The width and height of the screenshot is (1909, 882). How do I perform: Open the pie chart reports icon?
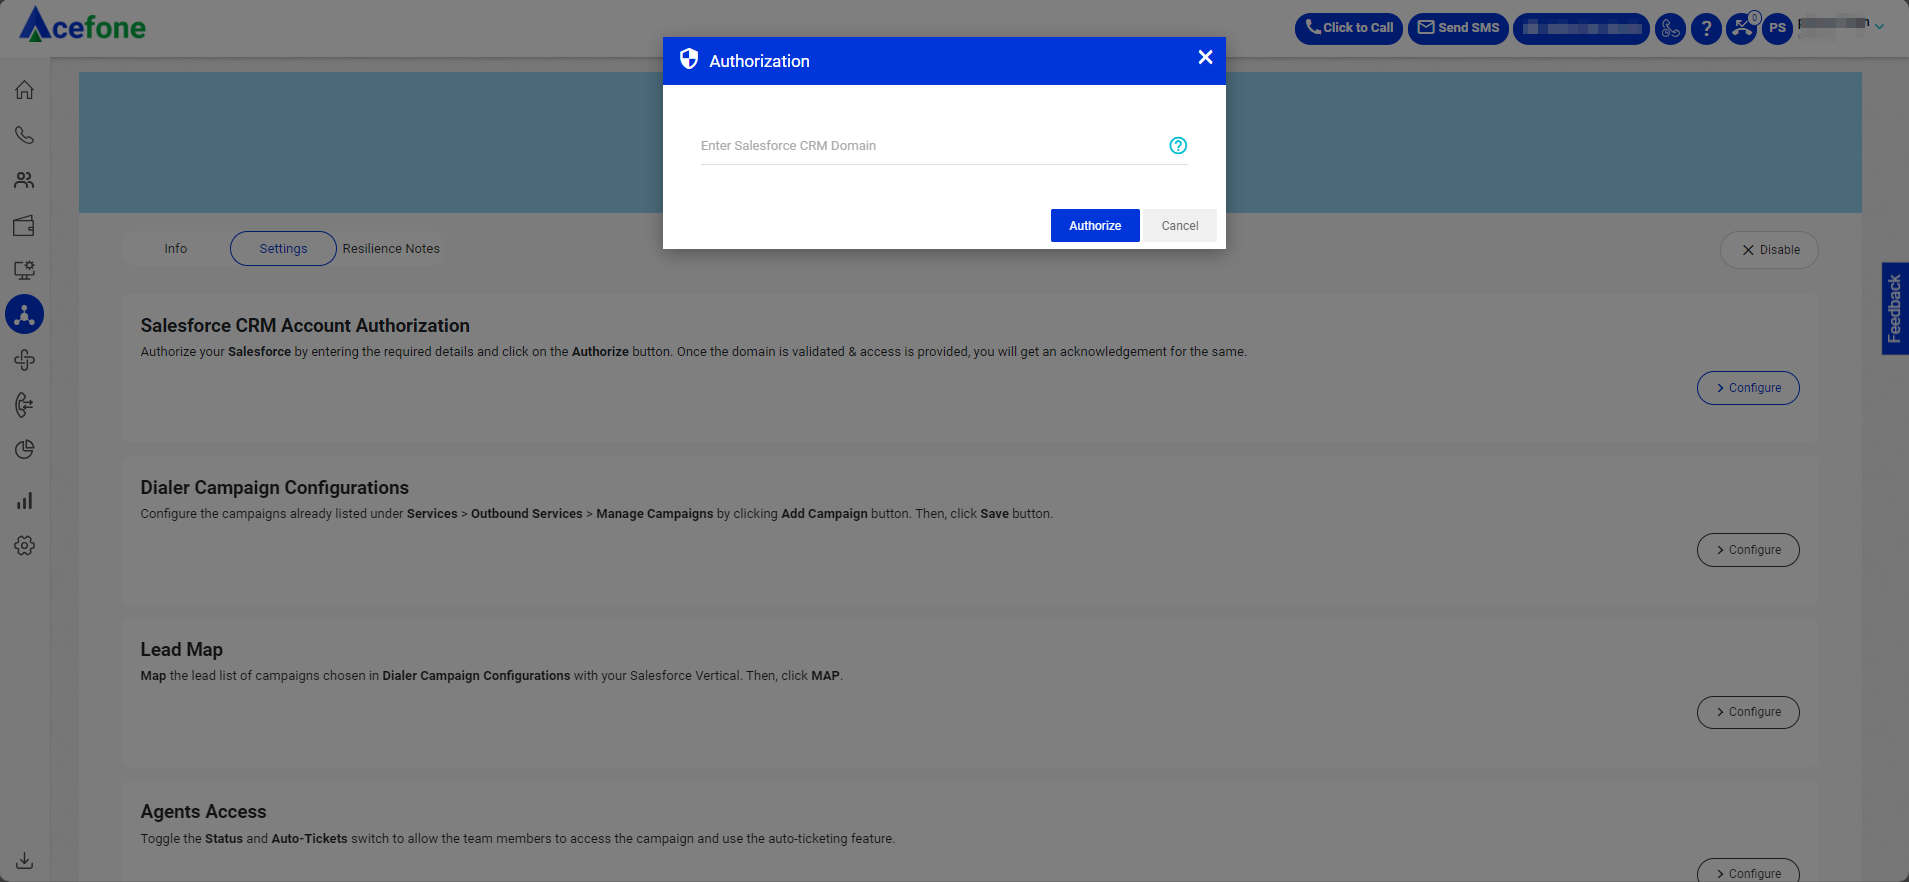(x=25, y=450)
